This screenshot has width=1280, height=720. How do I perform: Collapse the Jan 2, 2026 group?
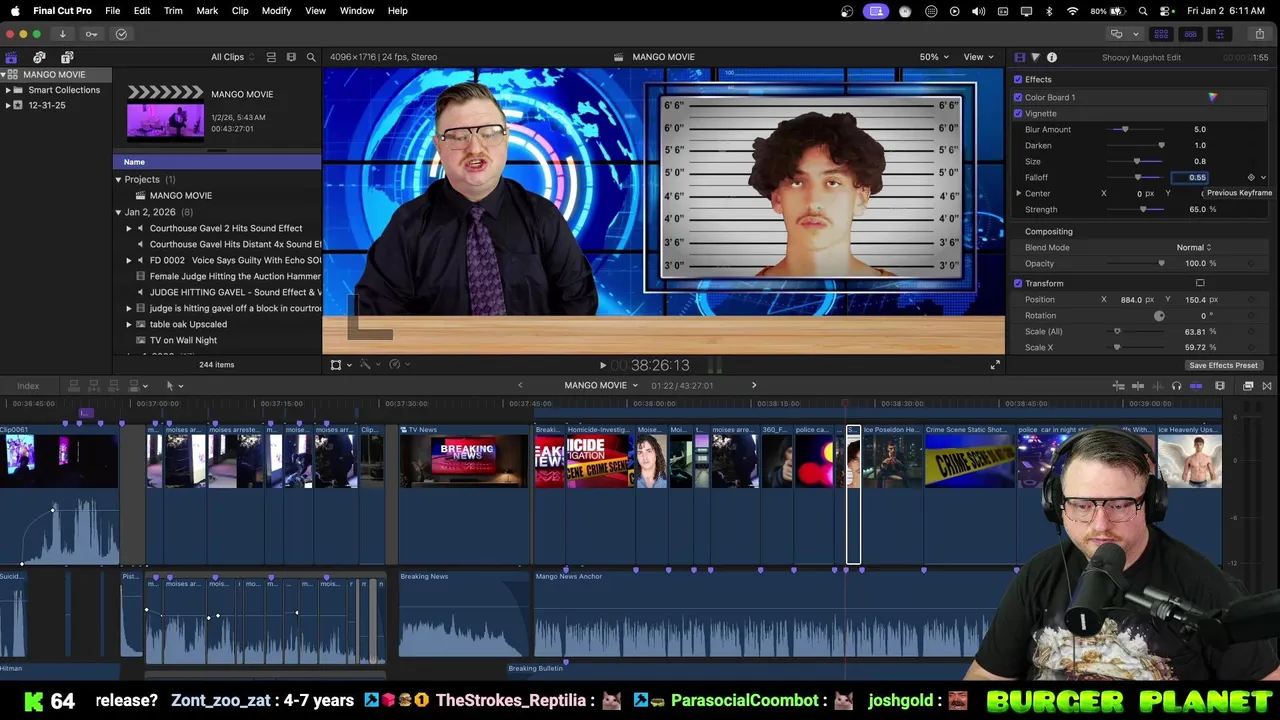(x=118, y=212)
